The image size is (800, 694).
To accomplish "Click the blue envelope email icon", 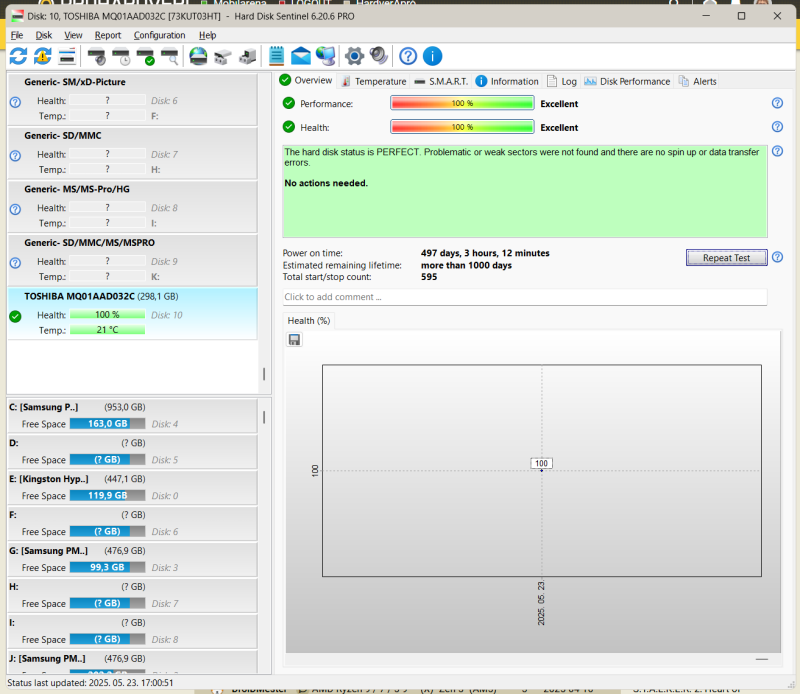I will (301, 56).
